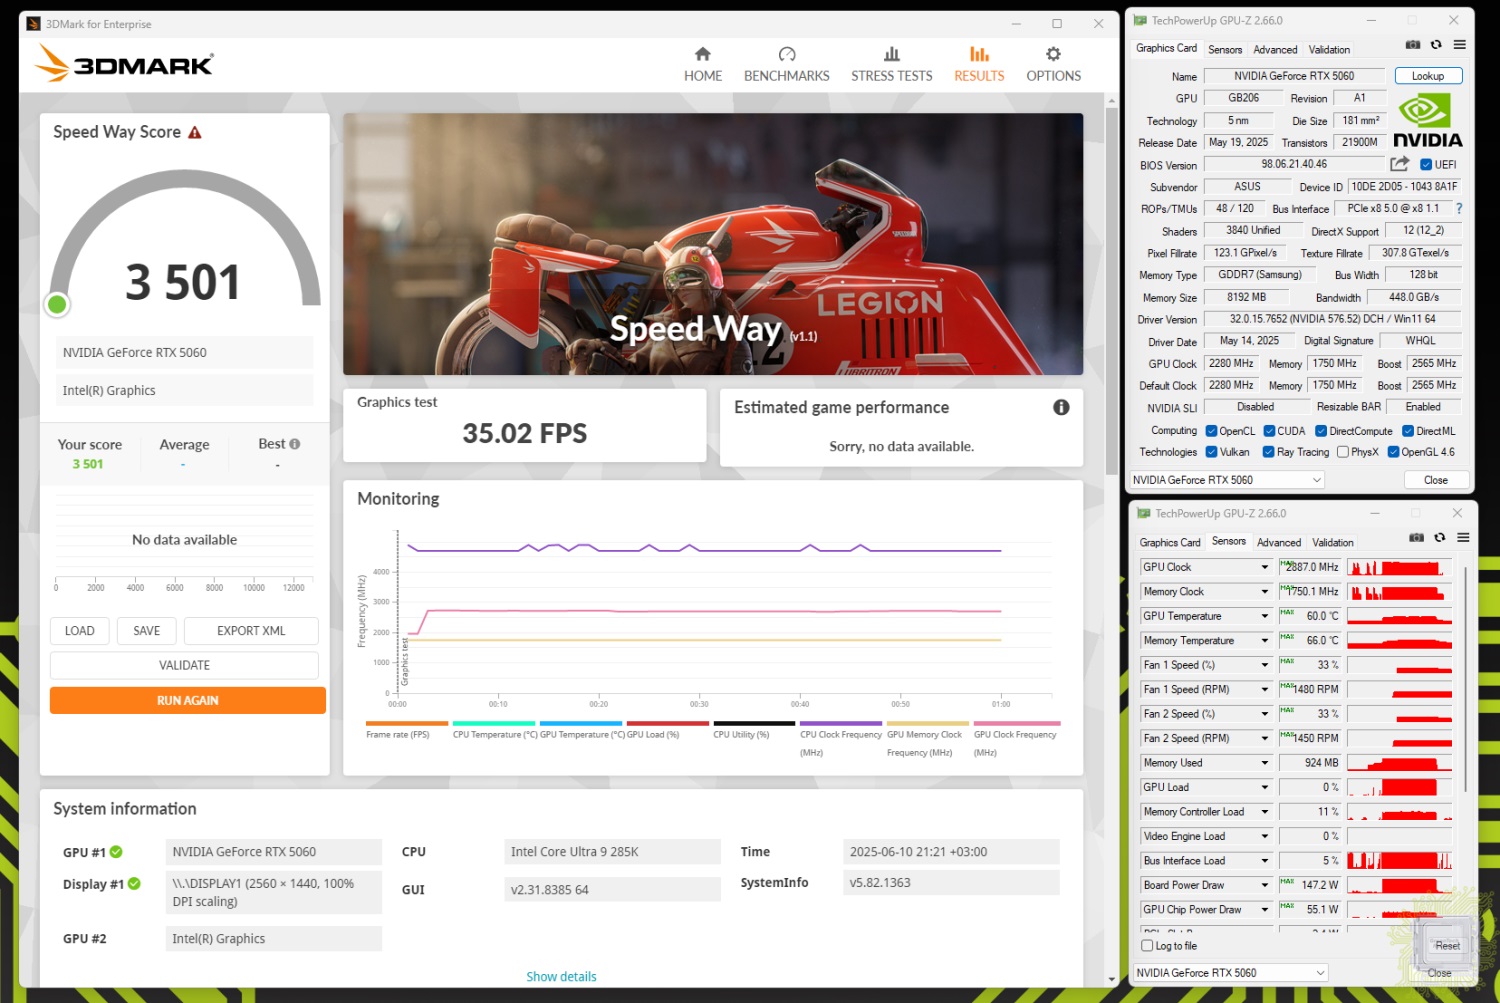Screen dimensions: 1500x1003
Task: Click the green check next to Display #1
Action: 134,884
